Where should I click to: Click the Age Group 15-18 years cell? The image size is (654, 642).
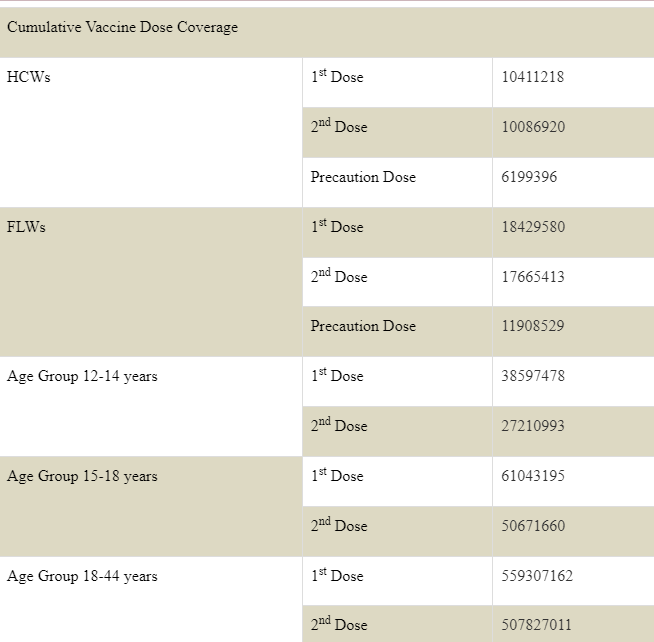pyautogui.click(x=82, y=476)
